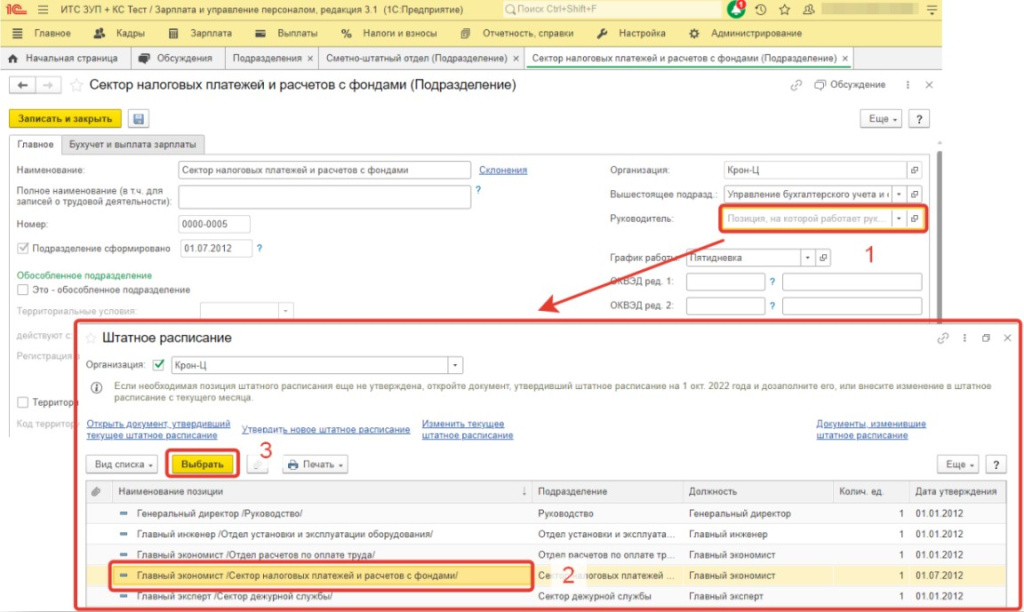Open Организация field link icon

[x=914, y=170]
